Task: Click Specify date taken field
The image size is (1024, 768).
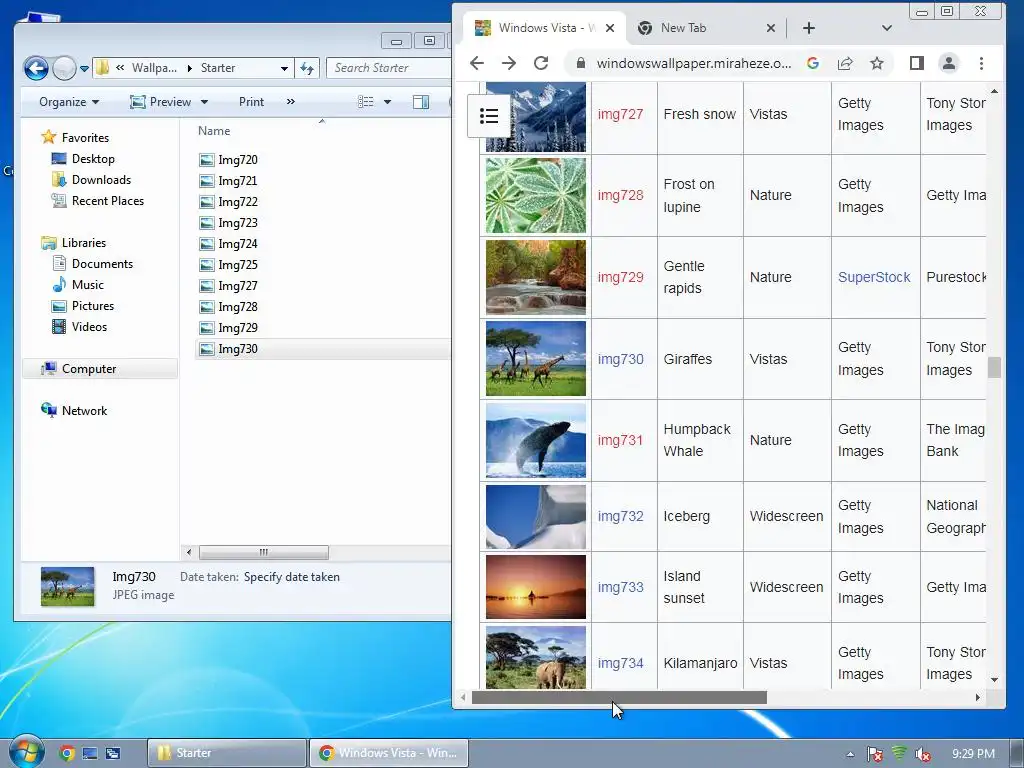Action: (x=291, y=577)
